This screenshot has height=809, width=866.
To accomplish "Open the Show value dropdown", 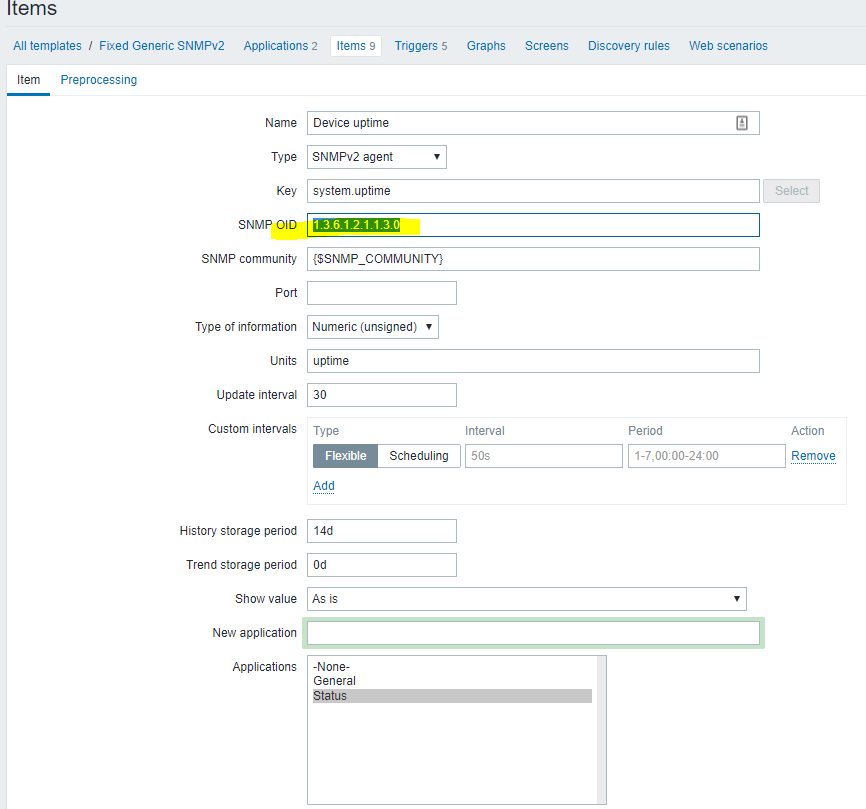I will 527,598.
